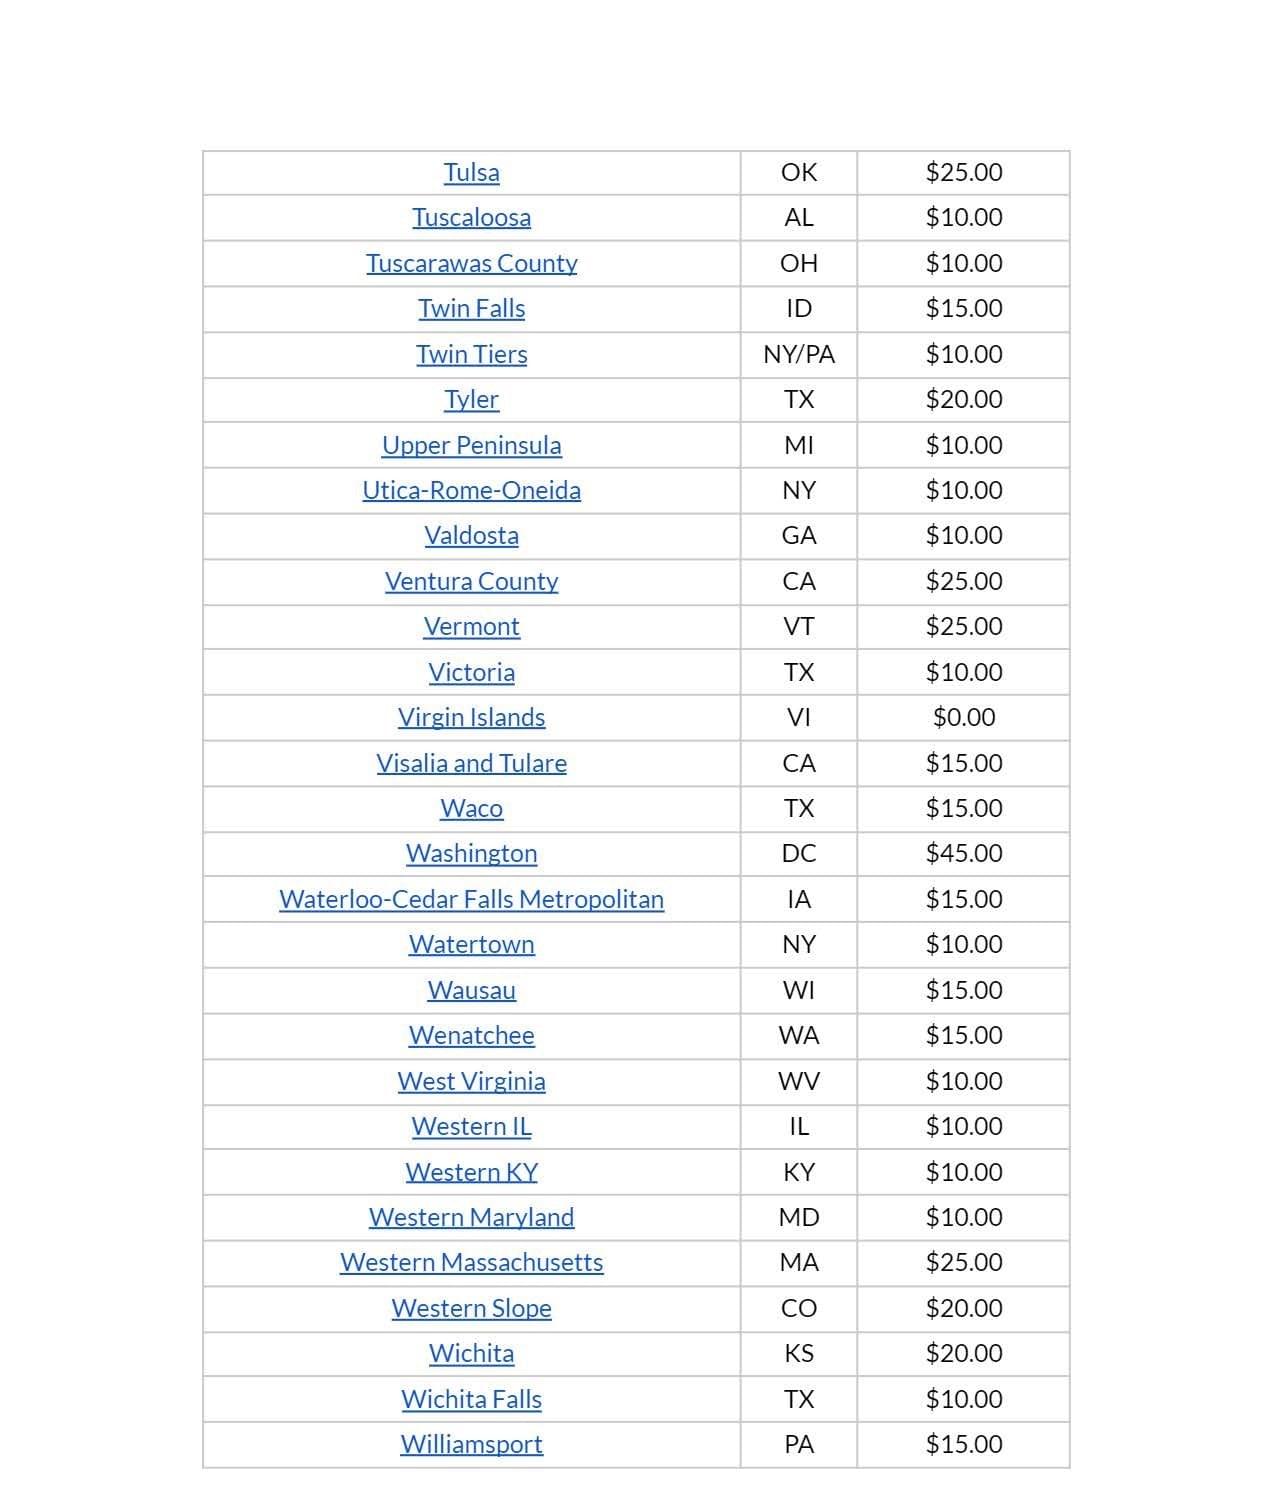Open the Tulsa link
1264x1499 pixels.
coord(471,173)
